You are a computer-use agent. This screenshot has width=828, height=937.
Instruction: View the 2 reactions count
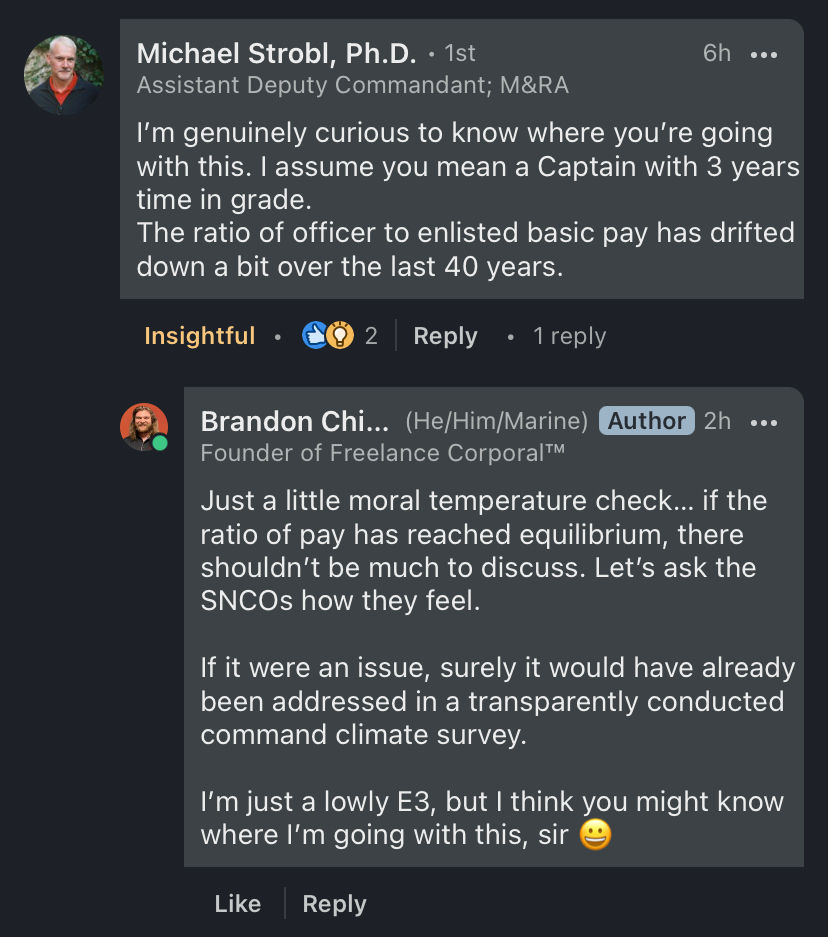pyautogui.click(x=371, y=336)
